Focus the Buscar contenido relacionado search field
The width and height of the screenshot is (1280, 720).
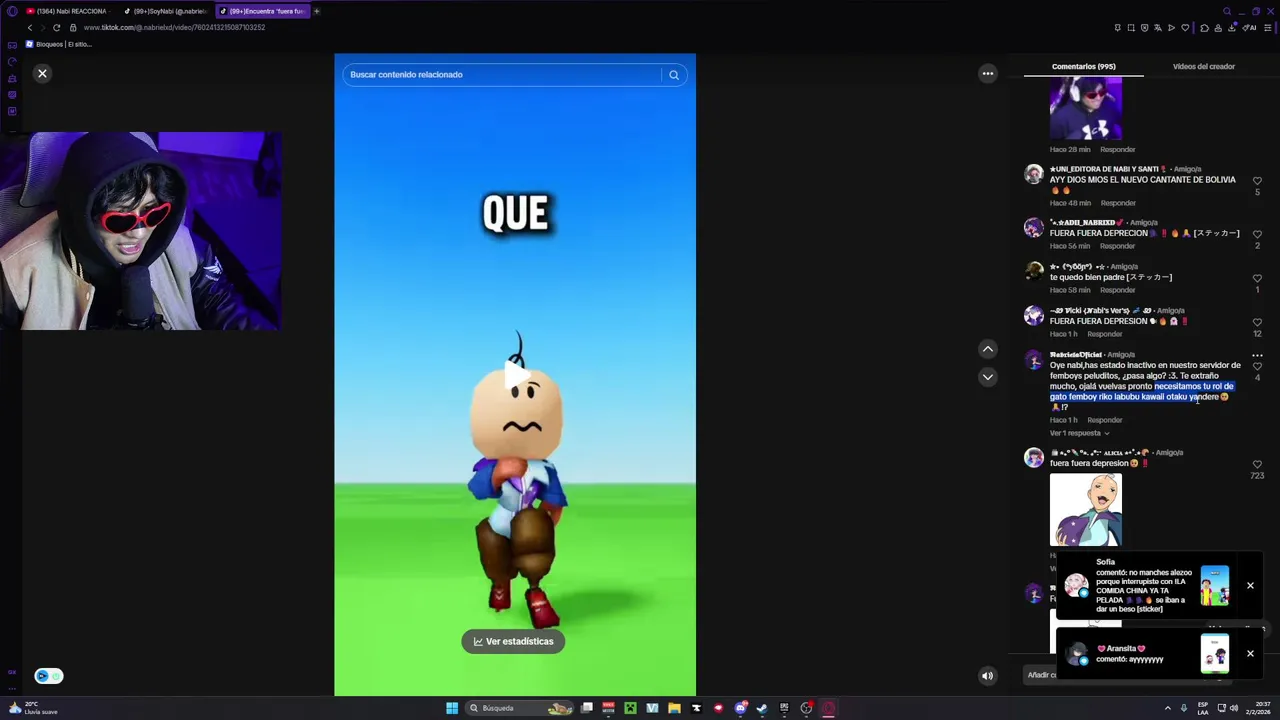pos(502,75)
